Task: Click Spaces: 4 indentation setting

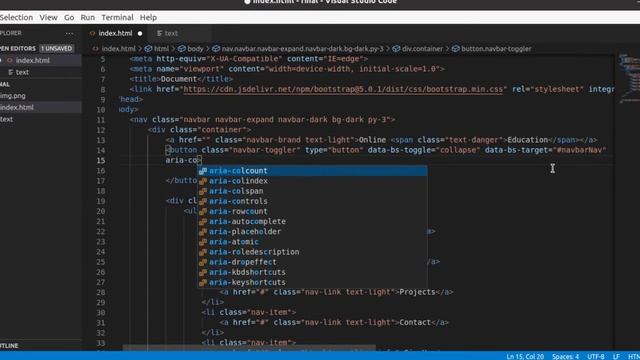Action: click(x=565, y=356)
